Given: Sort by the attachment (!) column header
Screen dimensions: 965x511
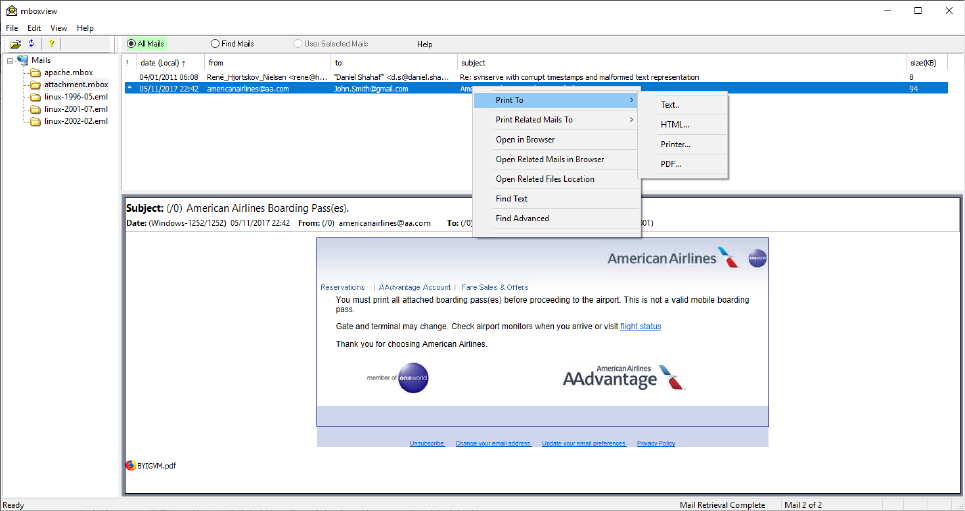Looking at the screenshot, I should pyautogui.click(x=129, y=63).
